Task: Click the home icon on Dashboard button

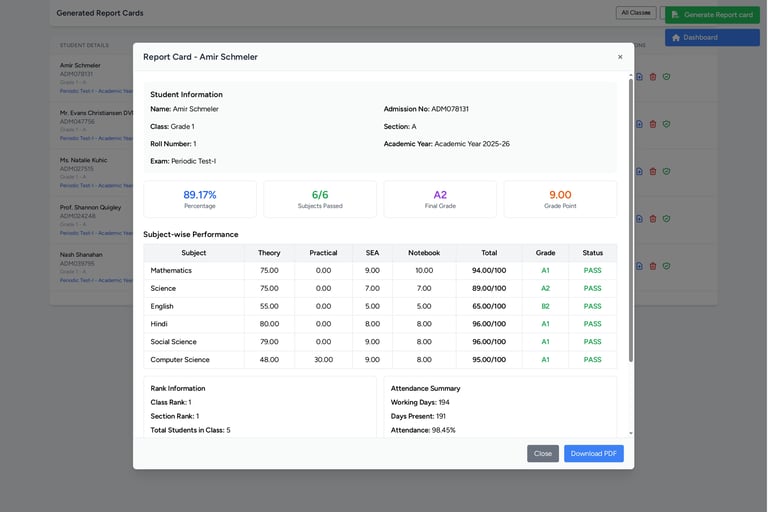Action: click(676, 38)
